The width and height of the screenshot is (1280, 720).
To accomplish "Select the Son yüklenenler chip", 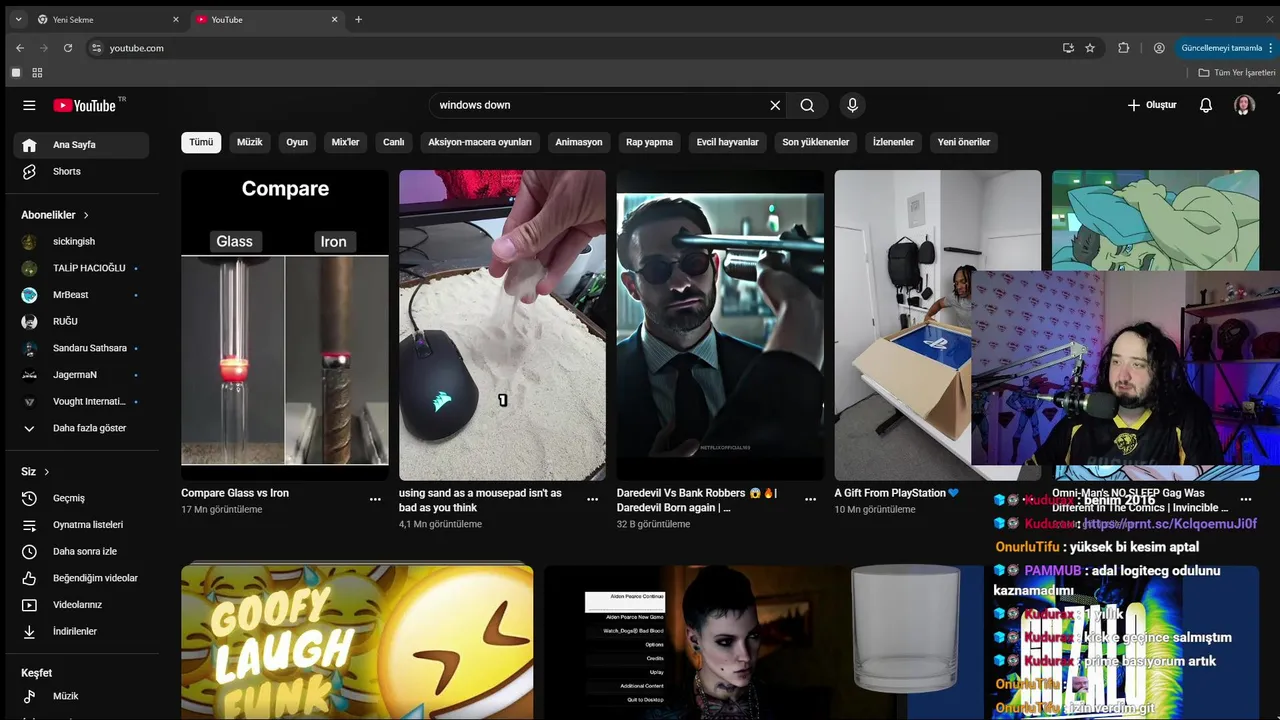I will (x=816, y=142).
